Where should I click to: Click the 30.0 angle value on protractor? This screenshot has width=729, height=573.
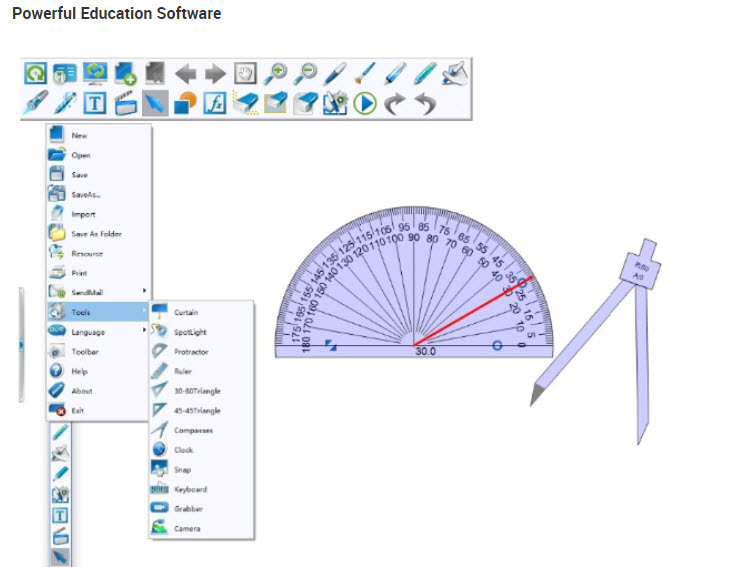coord(425,351)
